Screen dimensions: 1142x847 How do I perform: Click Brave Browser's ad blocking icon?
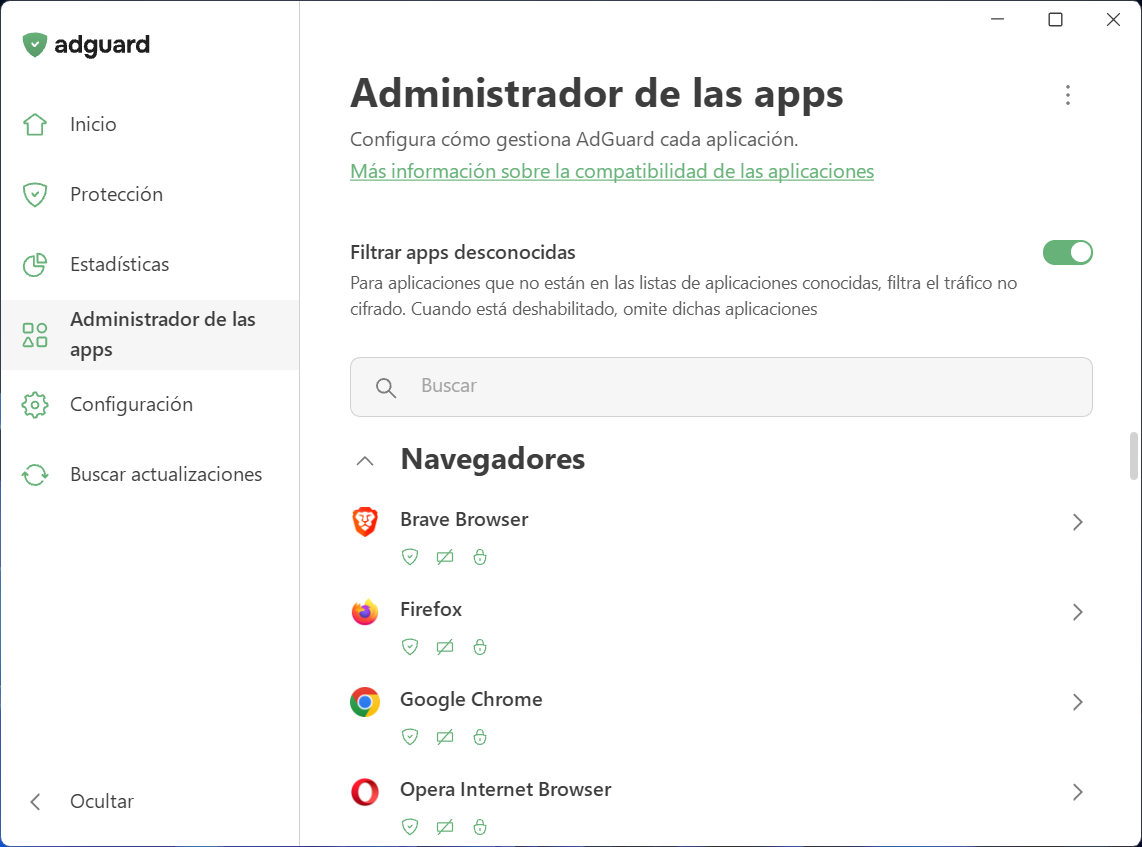445,557
